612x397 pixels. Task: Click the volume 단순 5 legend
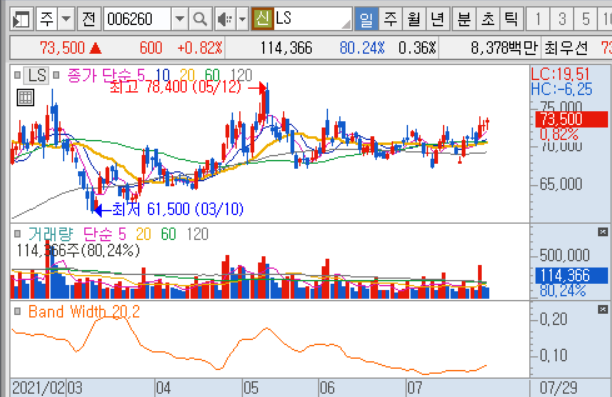105,234
